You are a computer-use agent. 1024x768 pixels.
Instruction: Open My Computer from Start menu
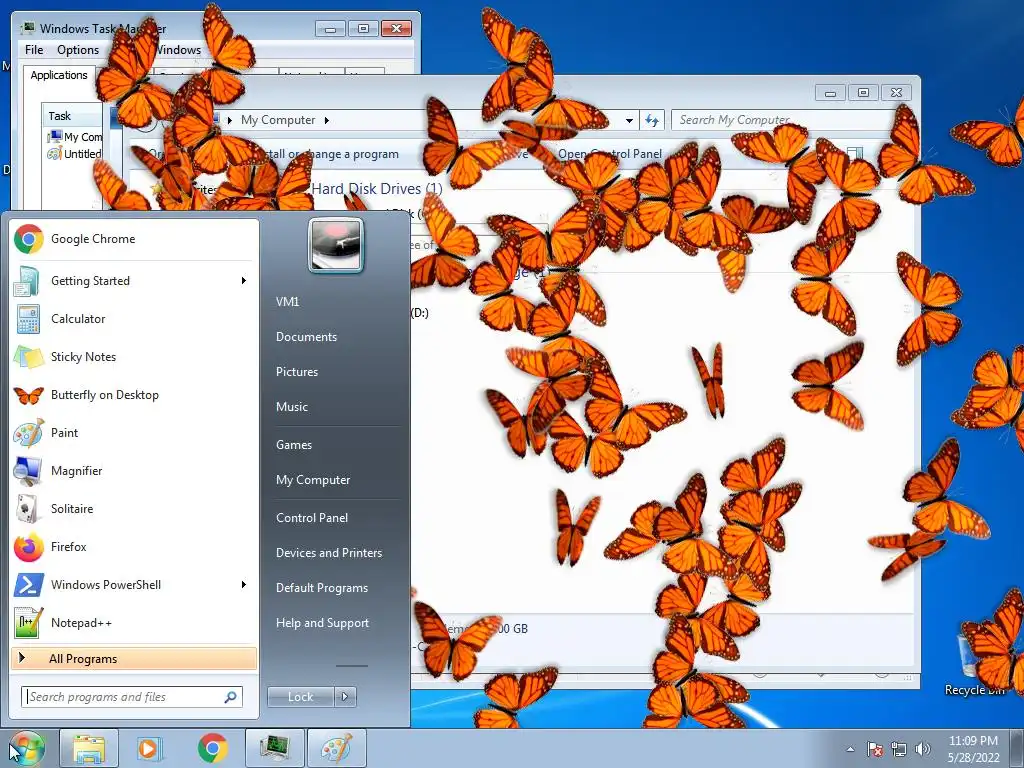313,480
